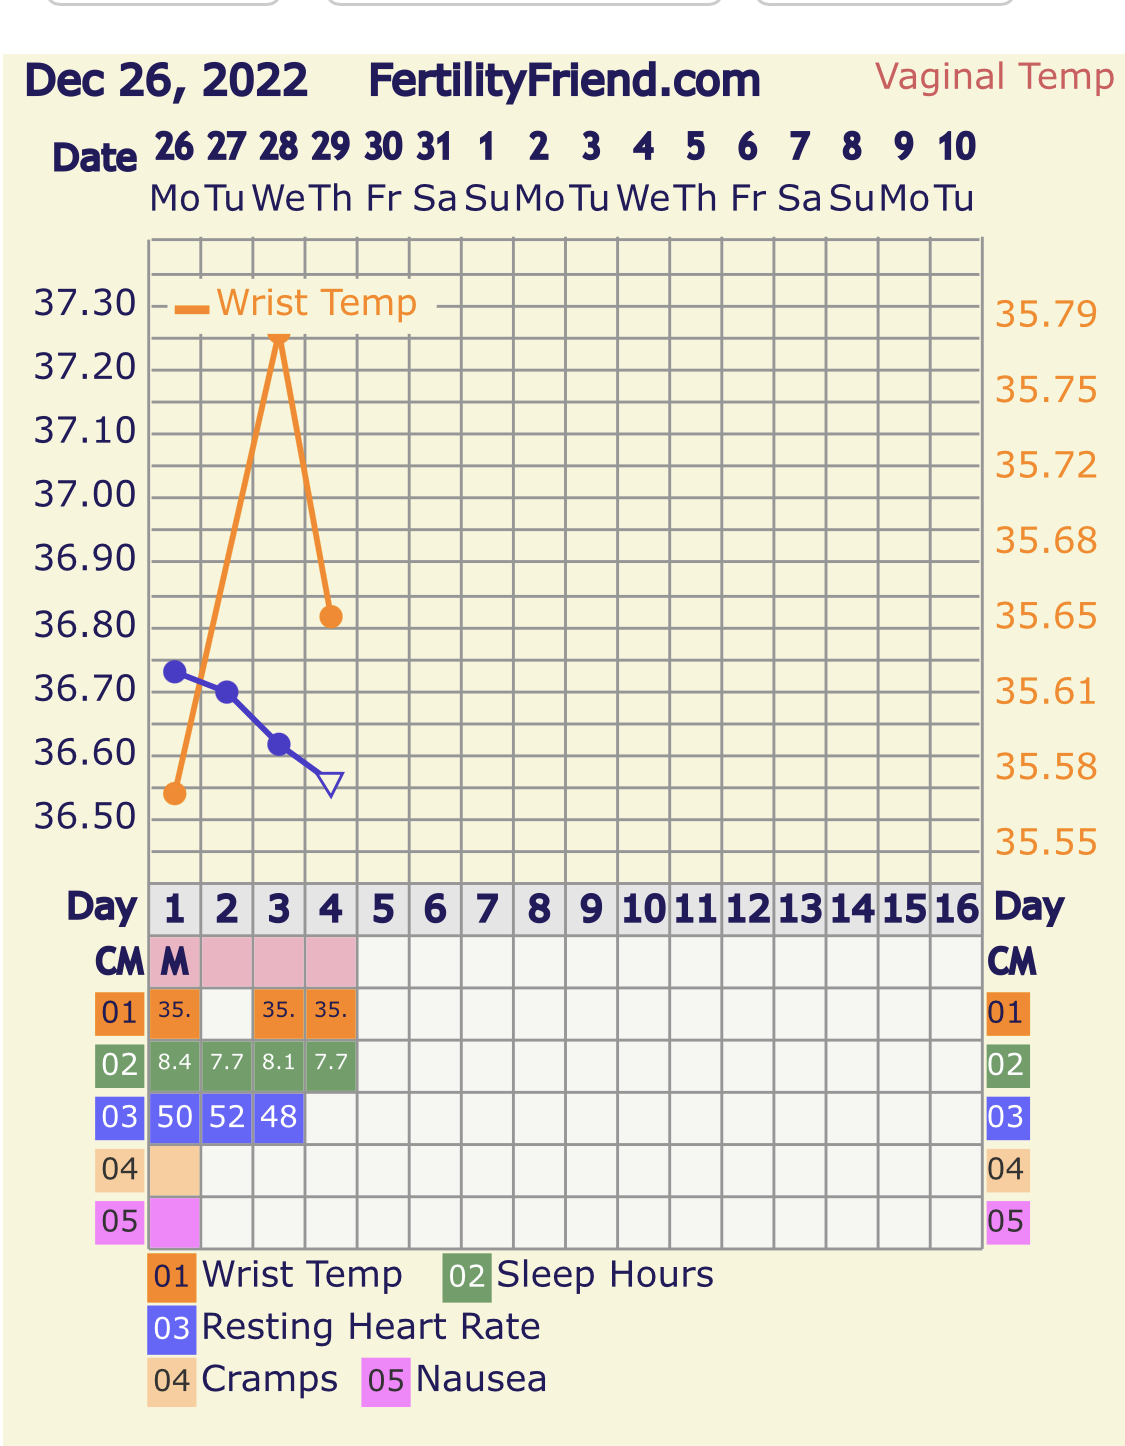Image resolution: width=1125 pixels, height=1446 pixels.
Task: Select cycle day 5 header cell
Action: coord(383,909)
